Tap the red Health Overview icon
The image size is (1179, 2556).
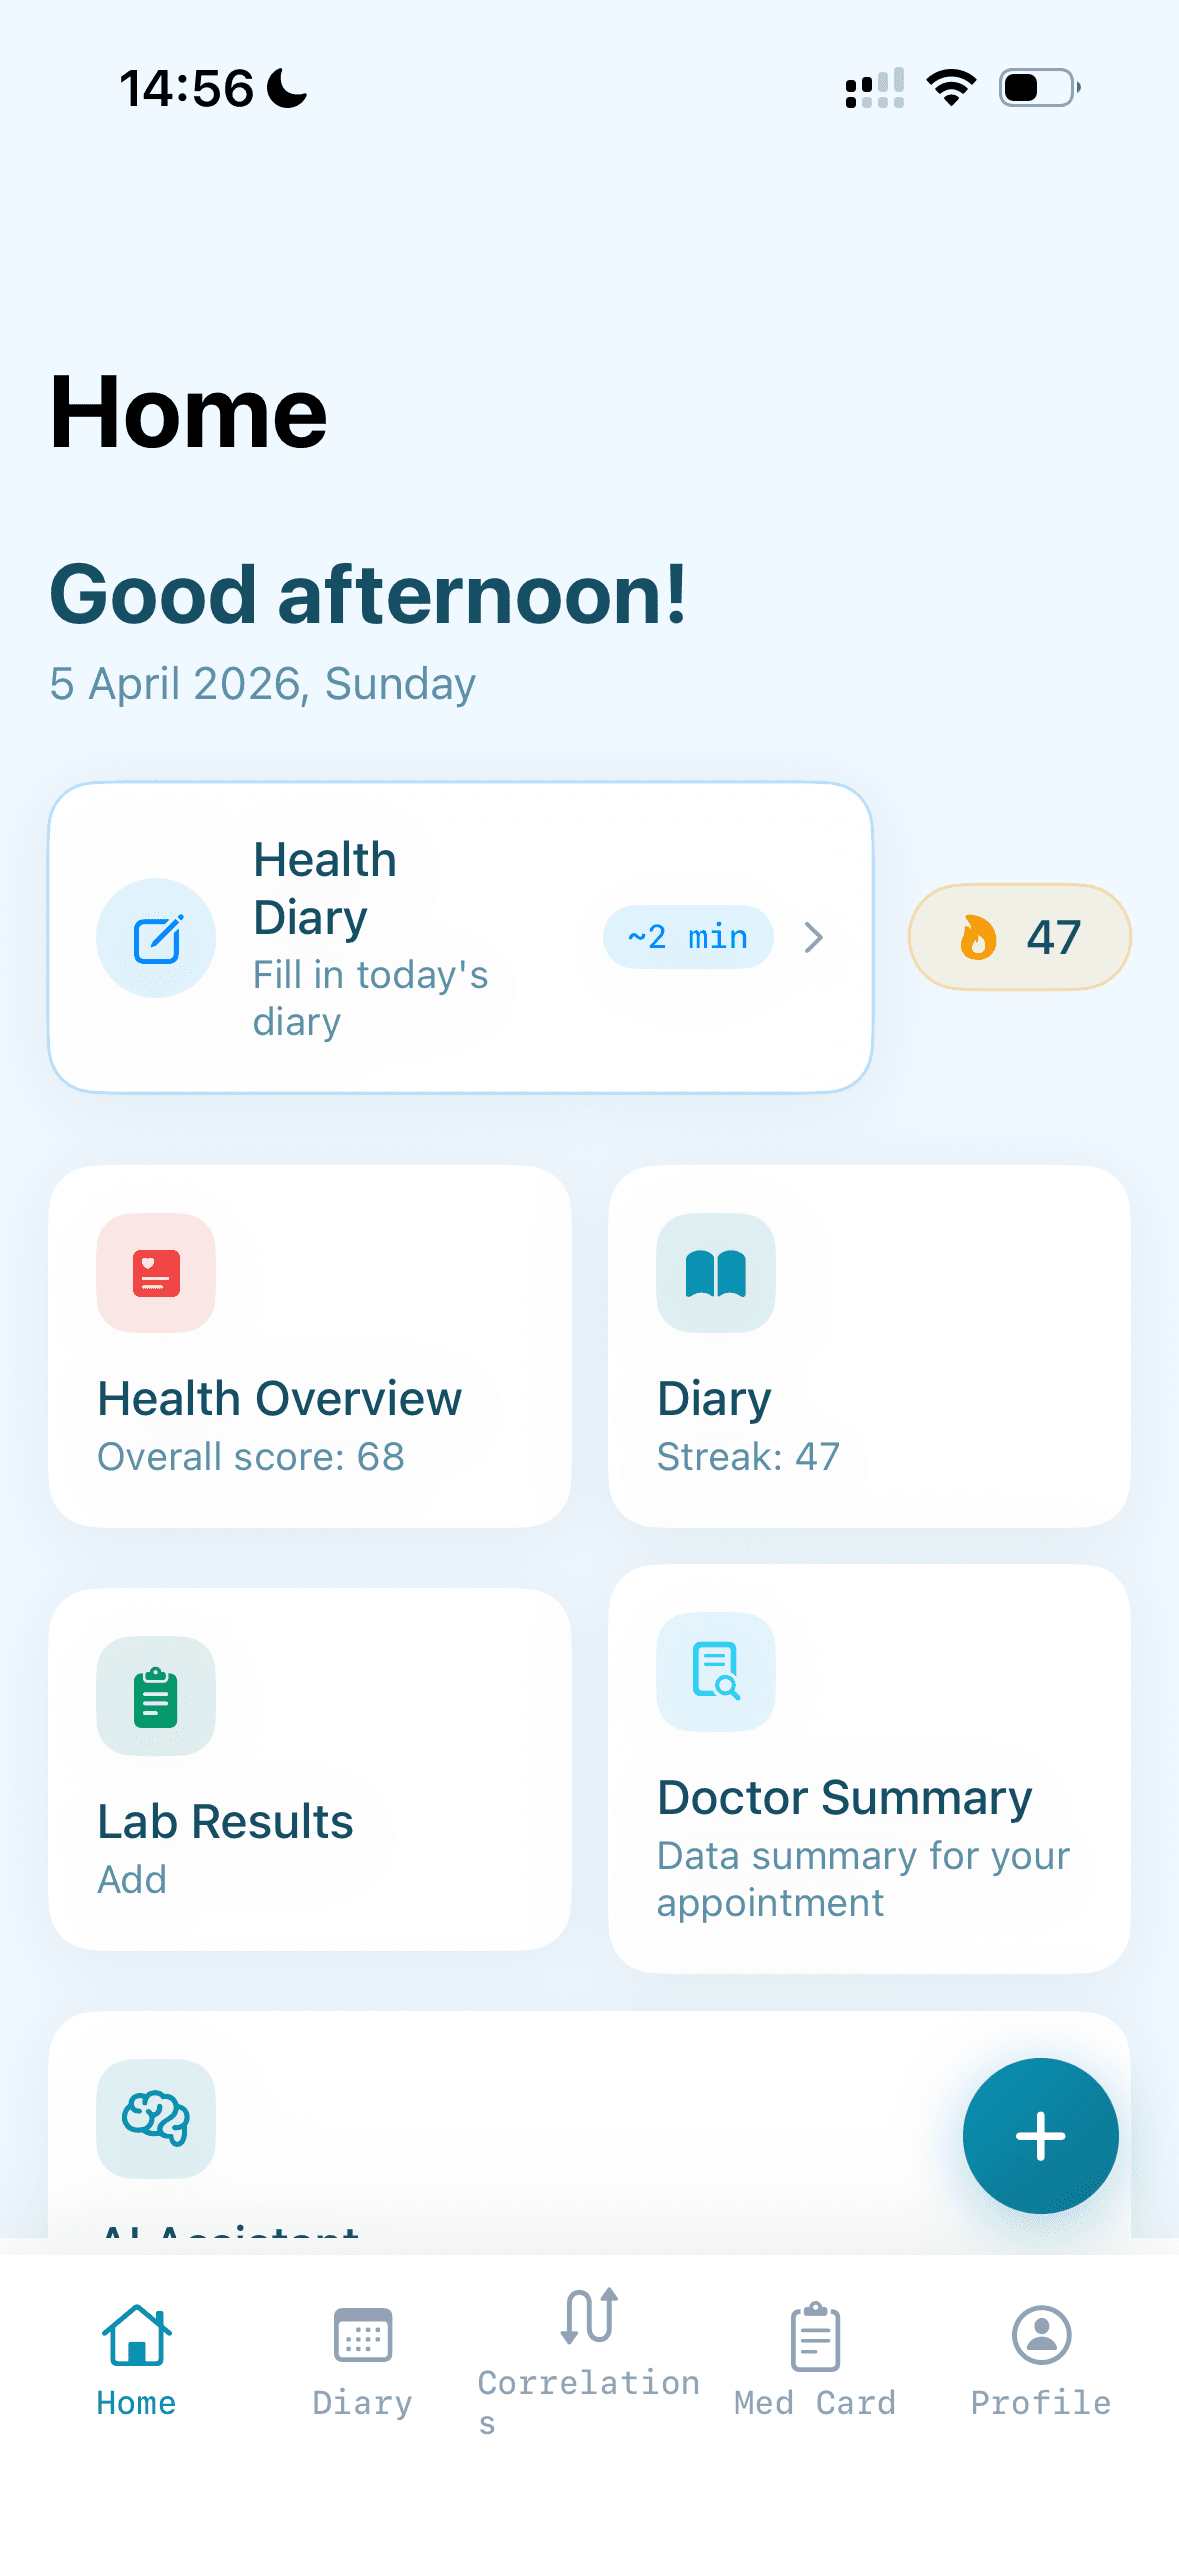(x=156, y=1273)
